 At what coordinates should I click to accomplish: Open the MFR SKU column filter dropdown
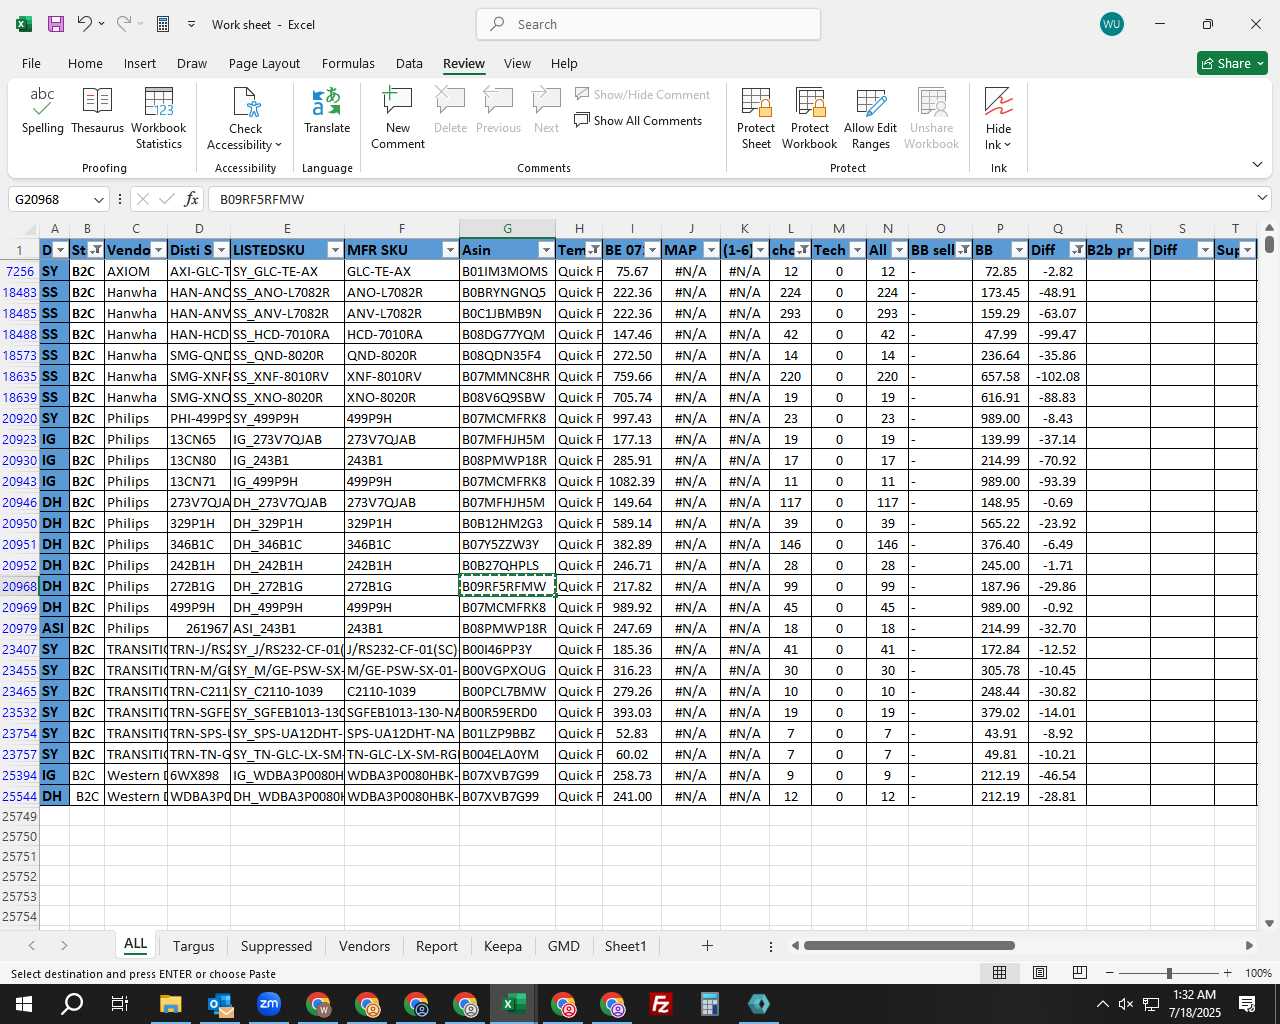(x=450, y=250)
